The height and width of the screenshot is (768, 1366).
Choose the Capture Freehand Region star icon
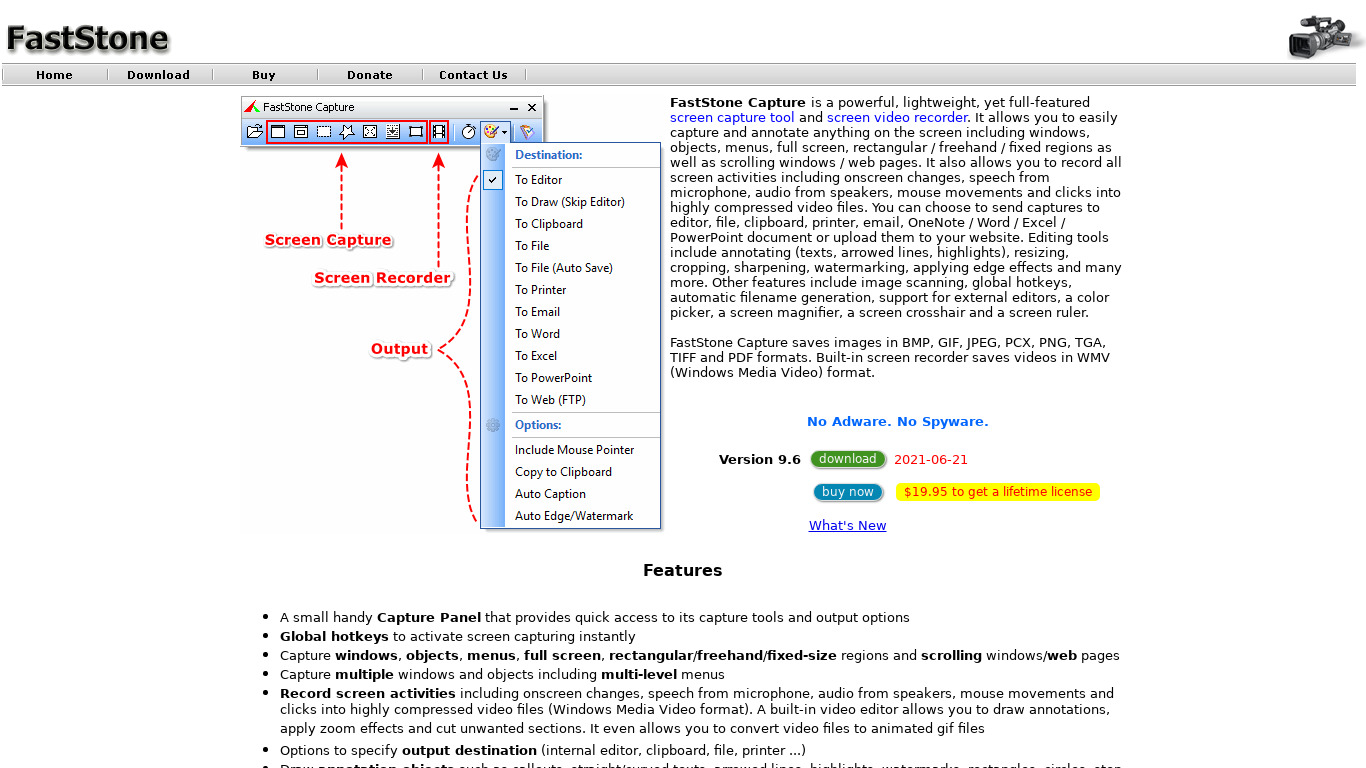pyautogui.click(x=347, y=131)
